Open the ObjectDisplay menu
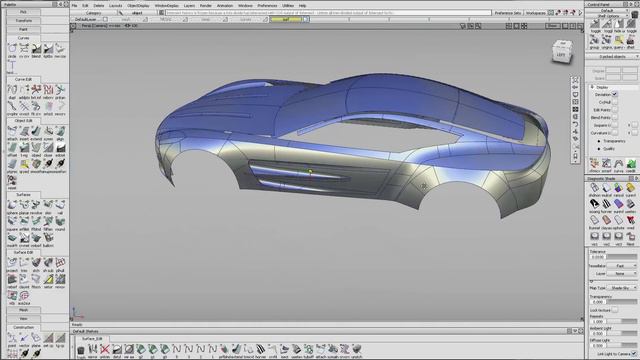Image resolution: width=640 pixels, height=360 pixels. click(x=138, y=6)
